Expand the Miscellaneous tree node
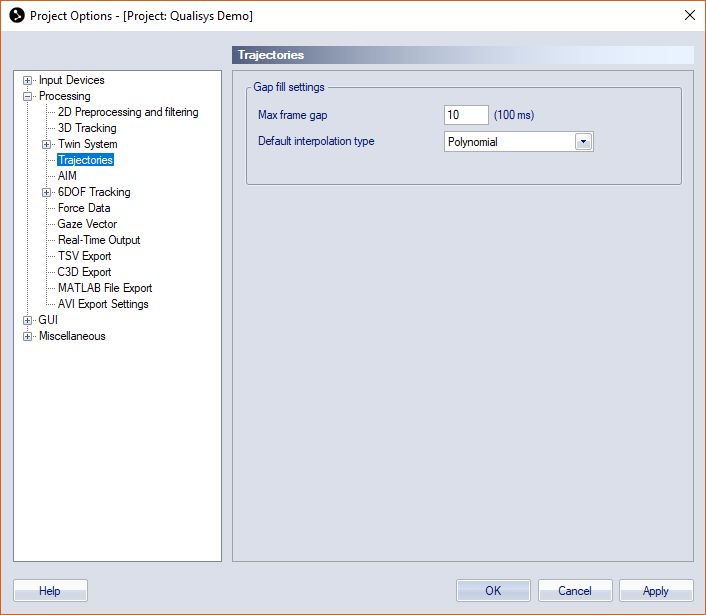Viewport: 706px width, 615px height. coord(27,337)
